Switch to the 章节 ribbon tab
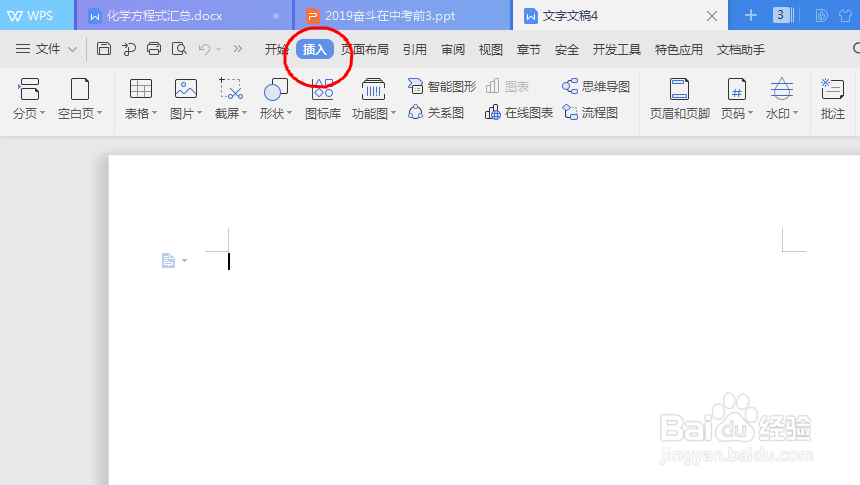The image size is (860, 485). click(x=529, y=49)
